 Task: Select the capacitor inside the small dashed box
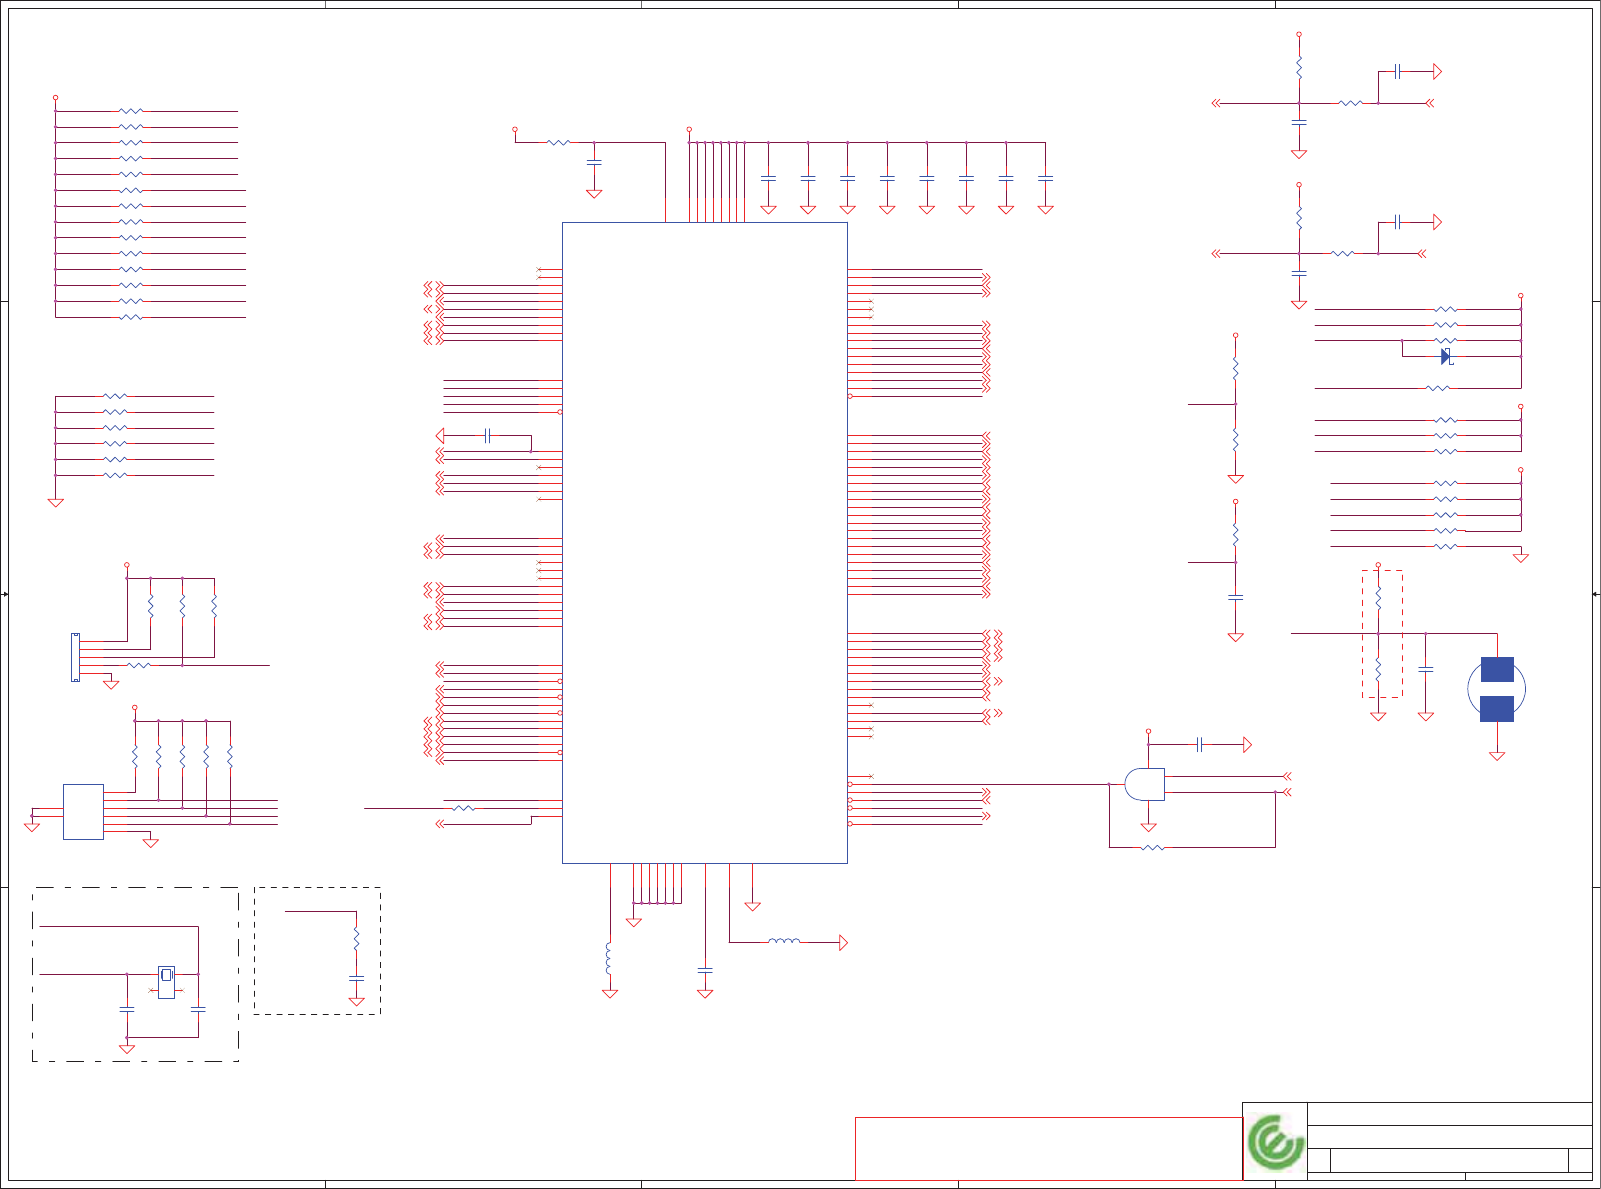[x=356, y=978]
